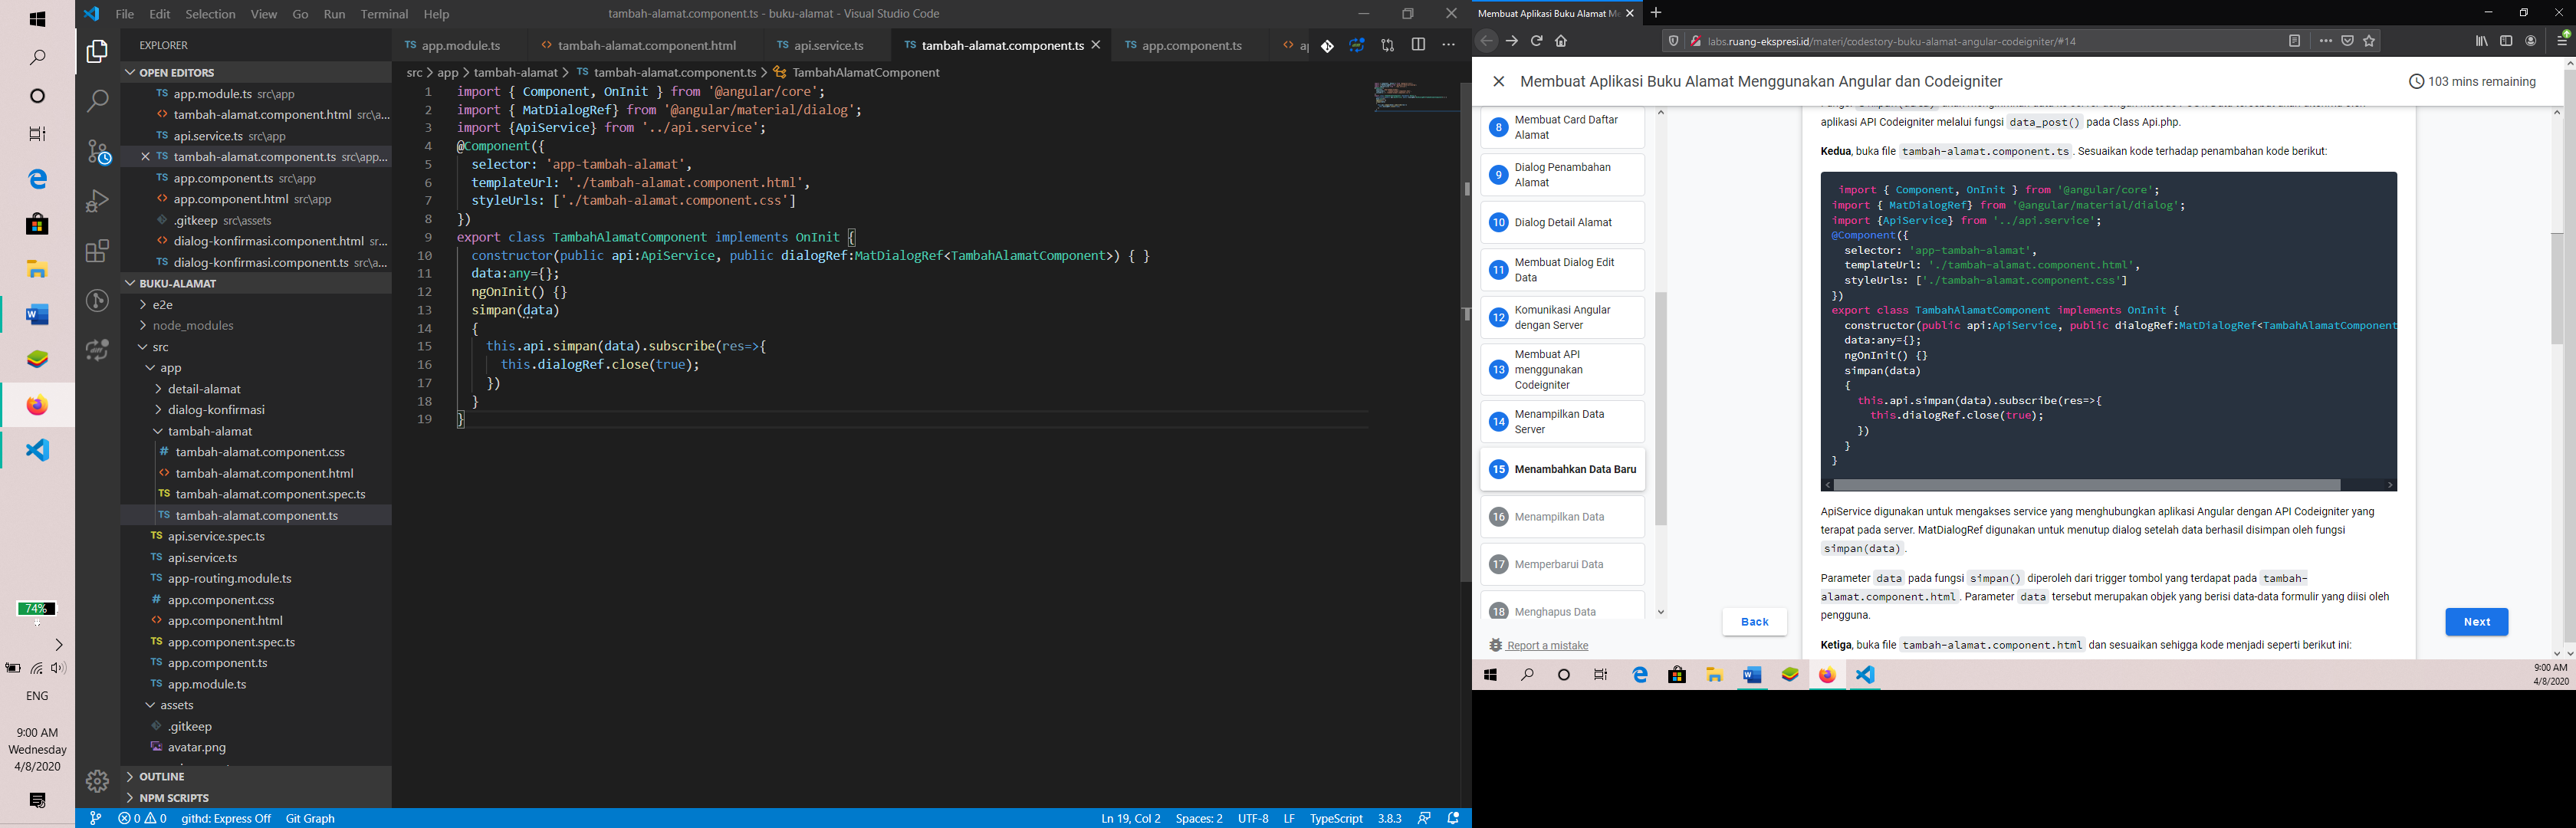Open the Explorer view in VS Code activity bar
Screen dimensions: 2576x828
click(97, 52)
